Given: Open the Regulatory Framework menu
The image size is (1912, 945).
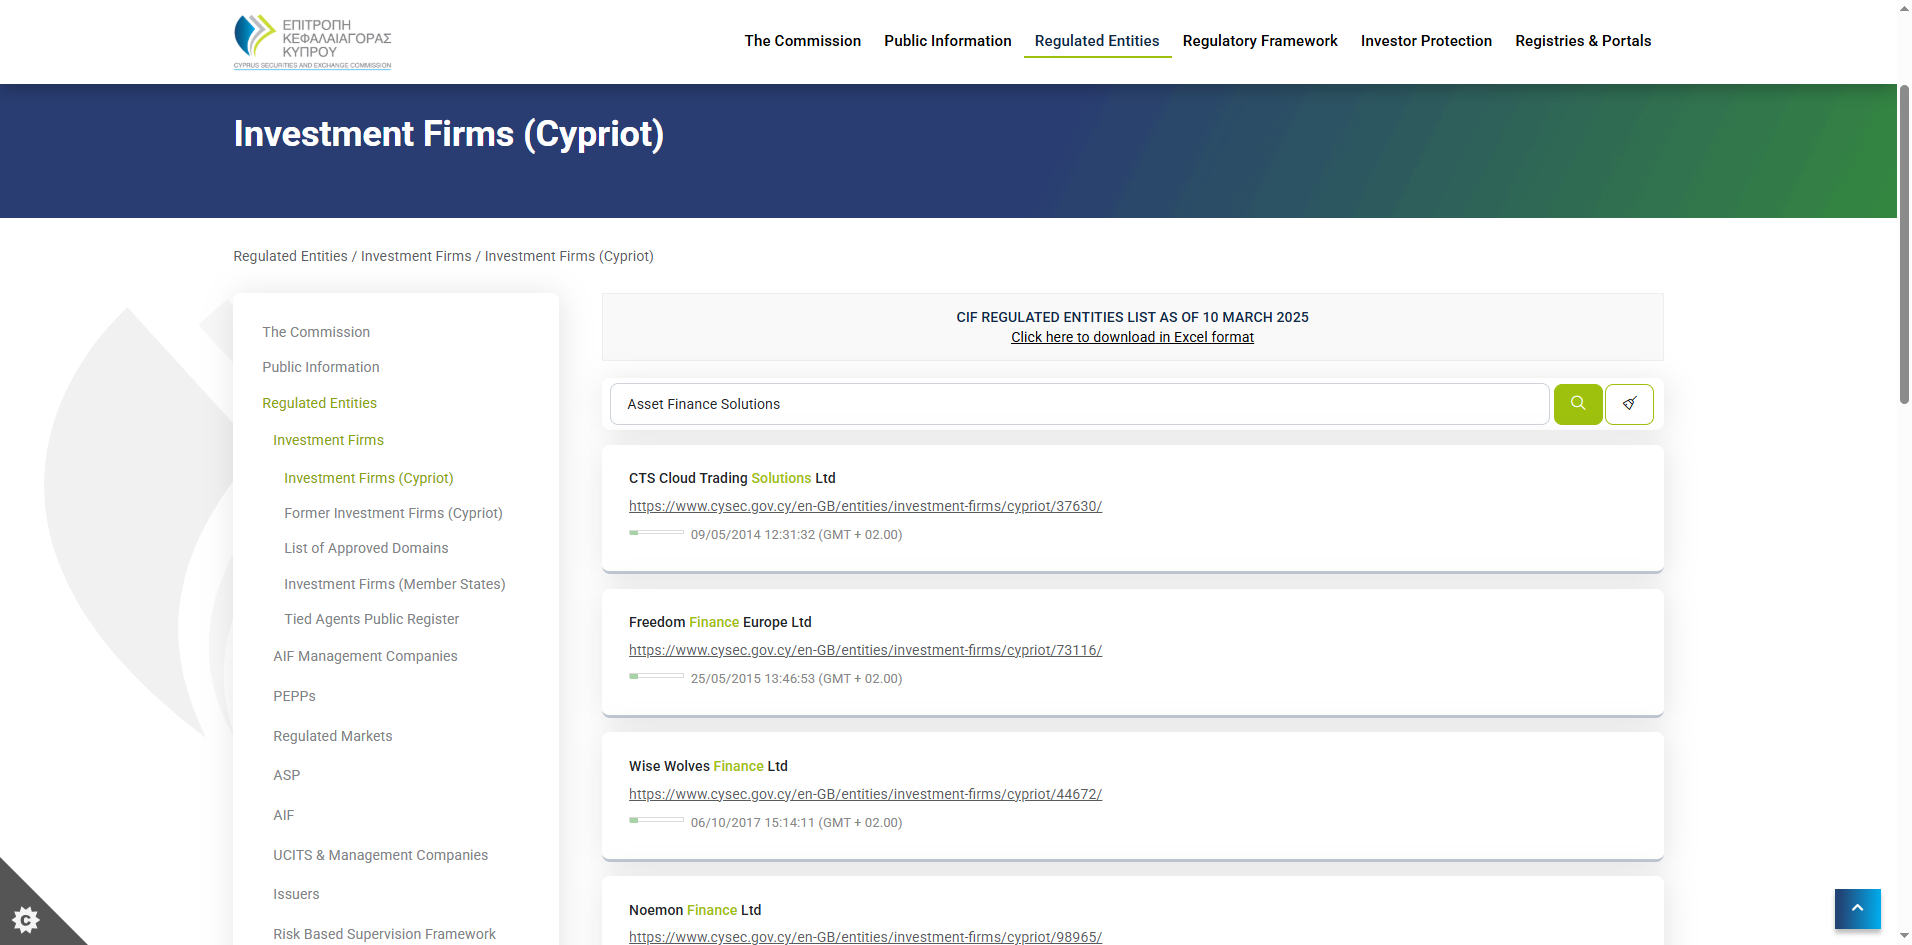Looking at the screenshot, I should [x=1259, y=41].
